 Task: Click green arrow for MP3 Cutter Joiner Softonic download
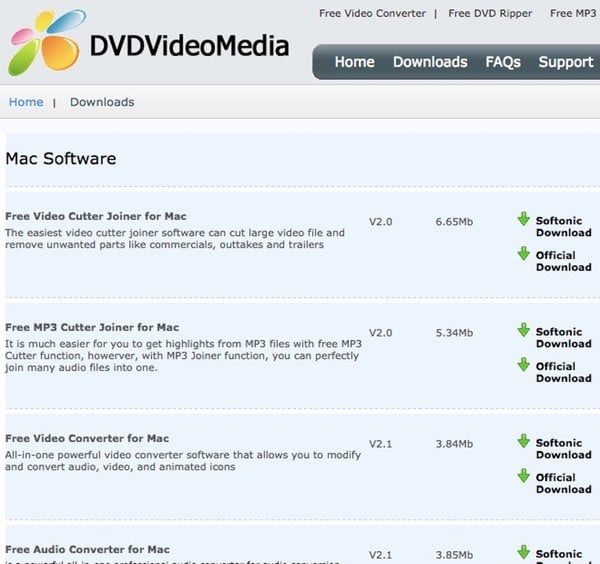pos(523,330)
